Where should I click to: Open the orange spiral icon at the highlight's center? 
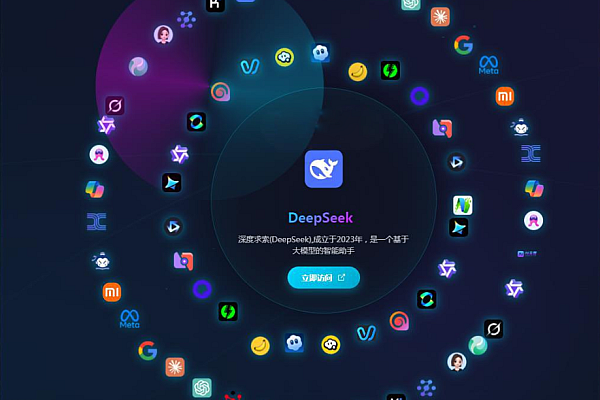(221, 91)
